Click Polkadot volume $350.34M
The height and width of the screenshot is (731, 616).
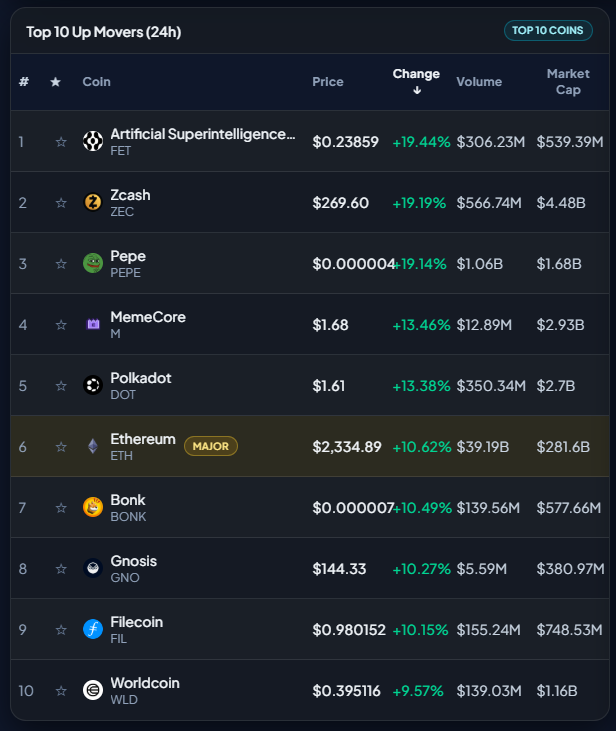[x=491, y=386]
